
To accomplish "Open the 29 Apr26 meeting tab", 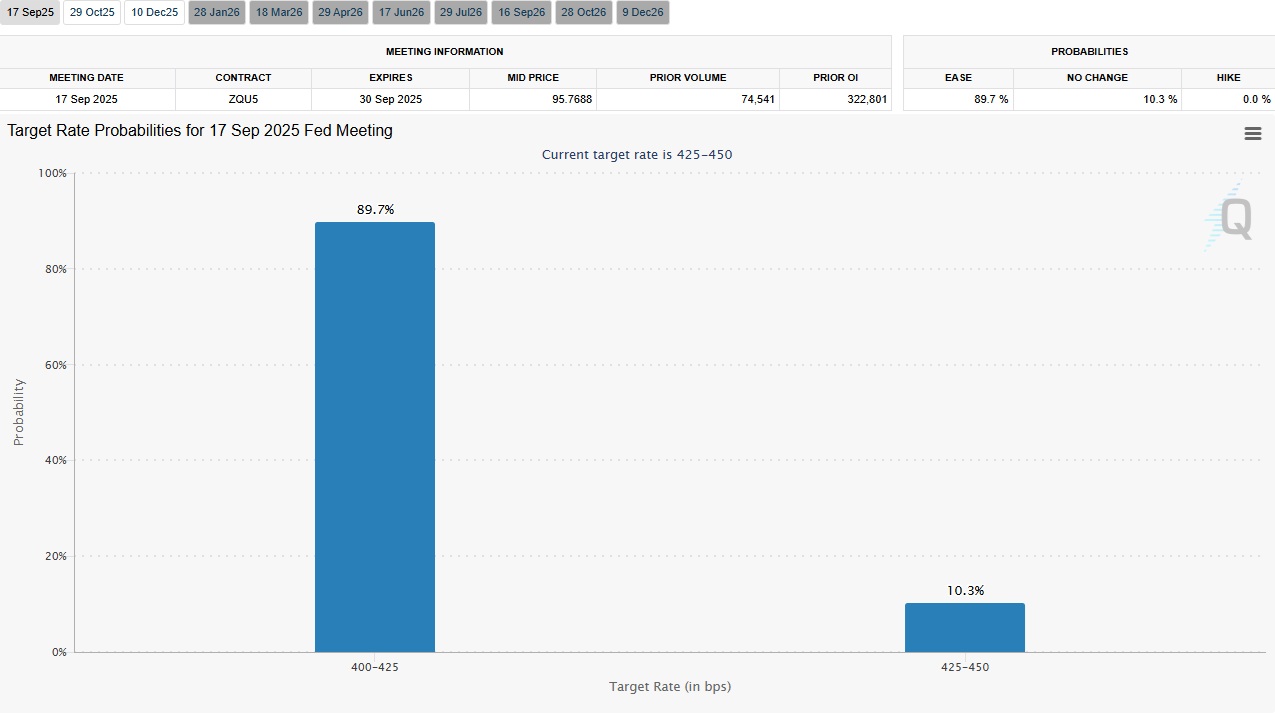I will click(340, 13).
